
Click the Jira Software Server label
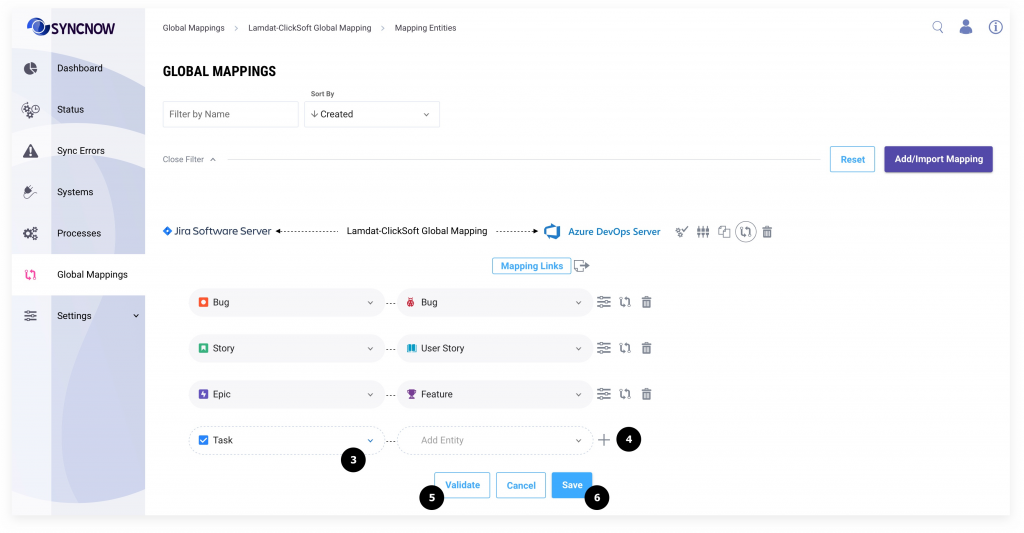(222, 231)
